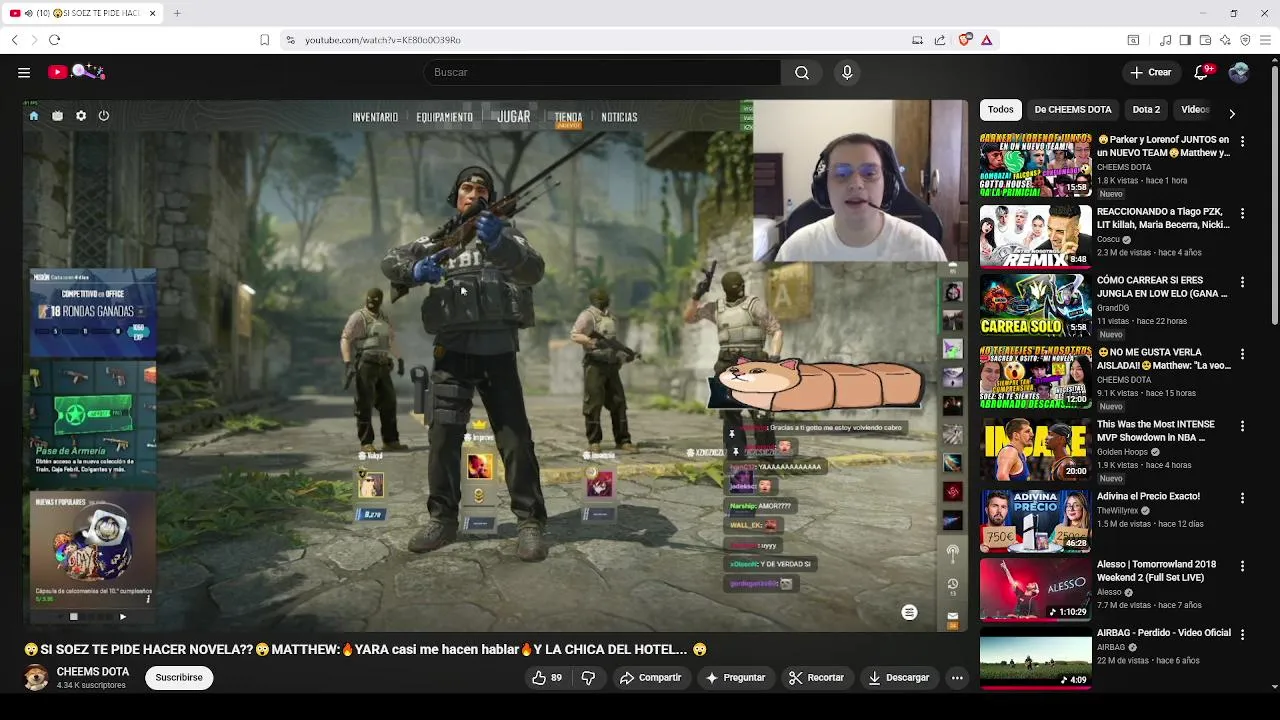Open a new browser tab

pos(177,13)
